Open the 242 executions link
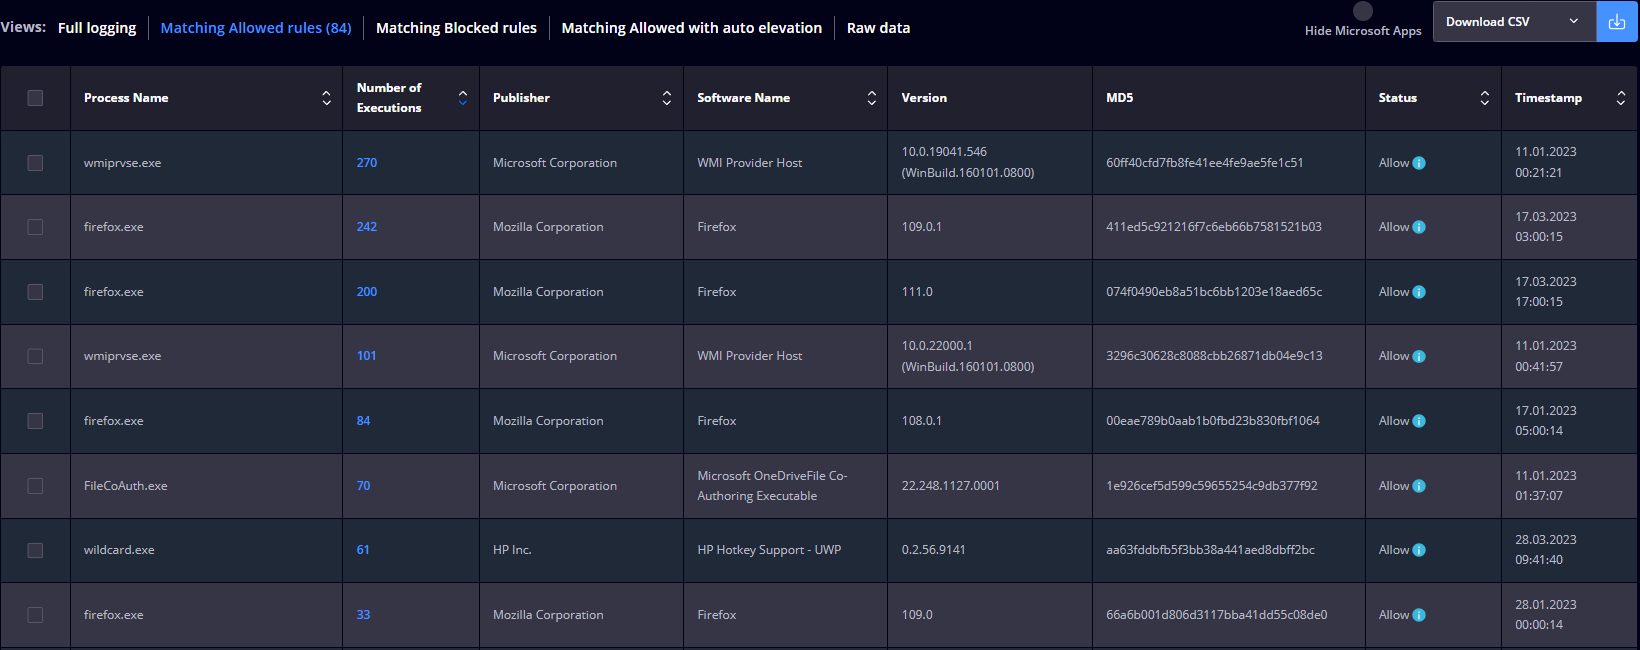This screenshot has height=650, width=1640. 367,227
